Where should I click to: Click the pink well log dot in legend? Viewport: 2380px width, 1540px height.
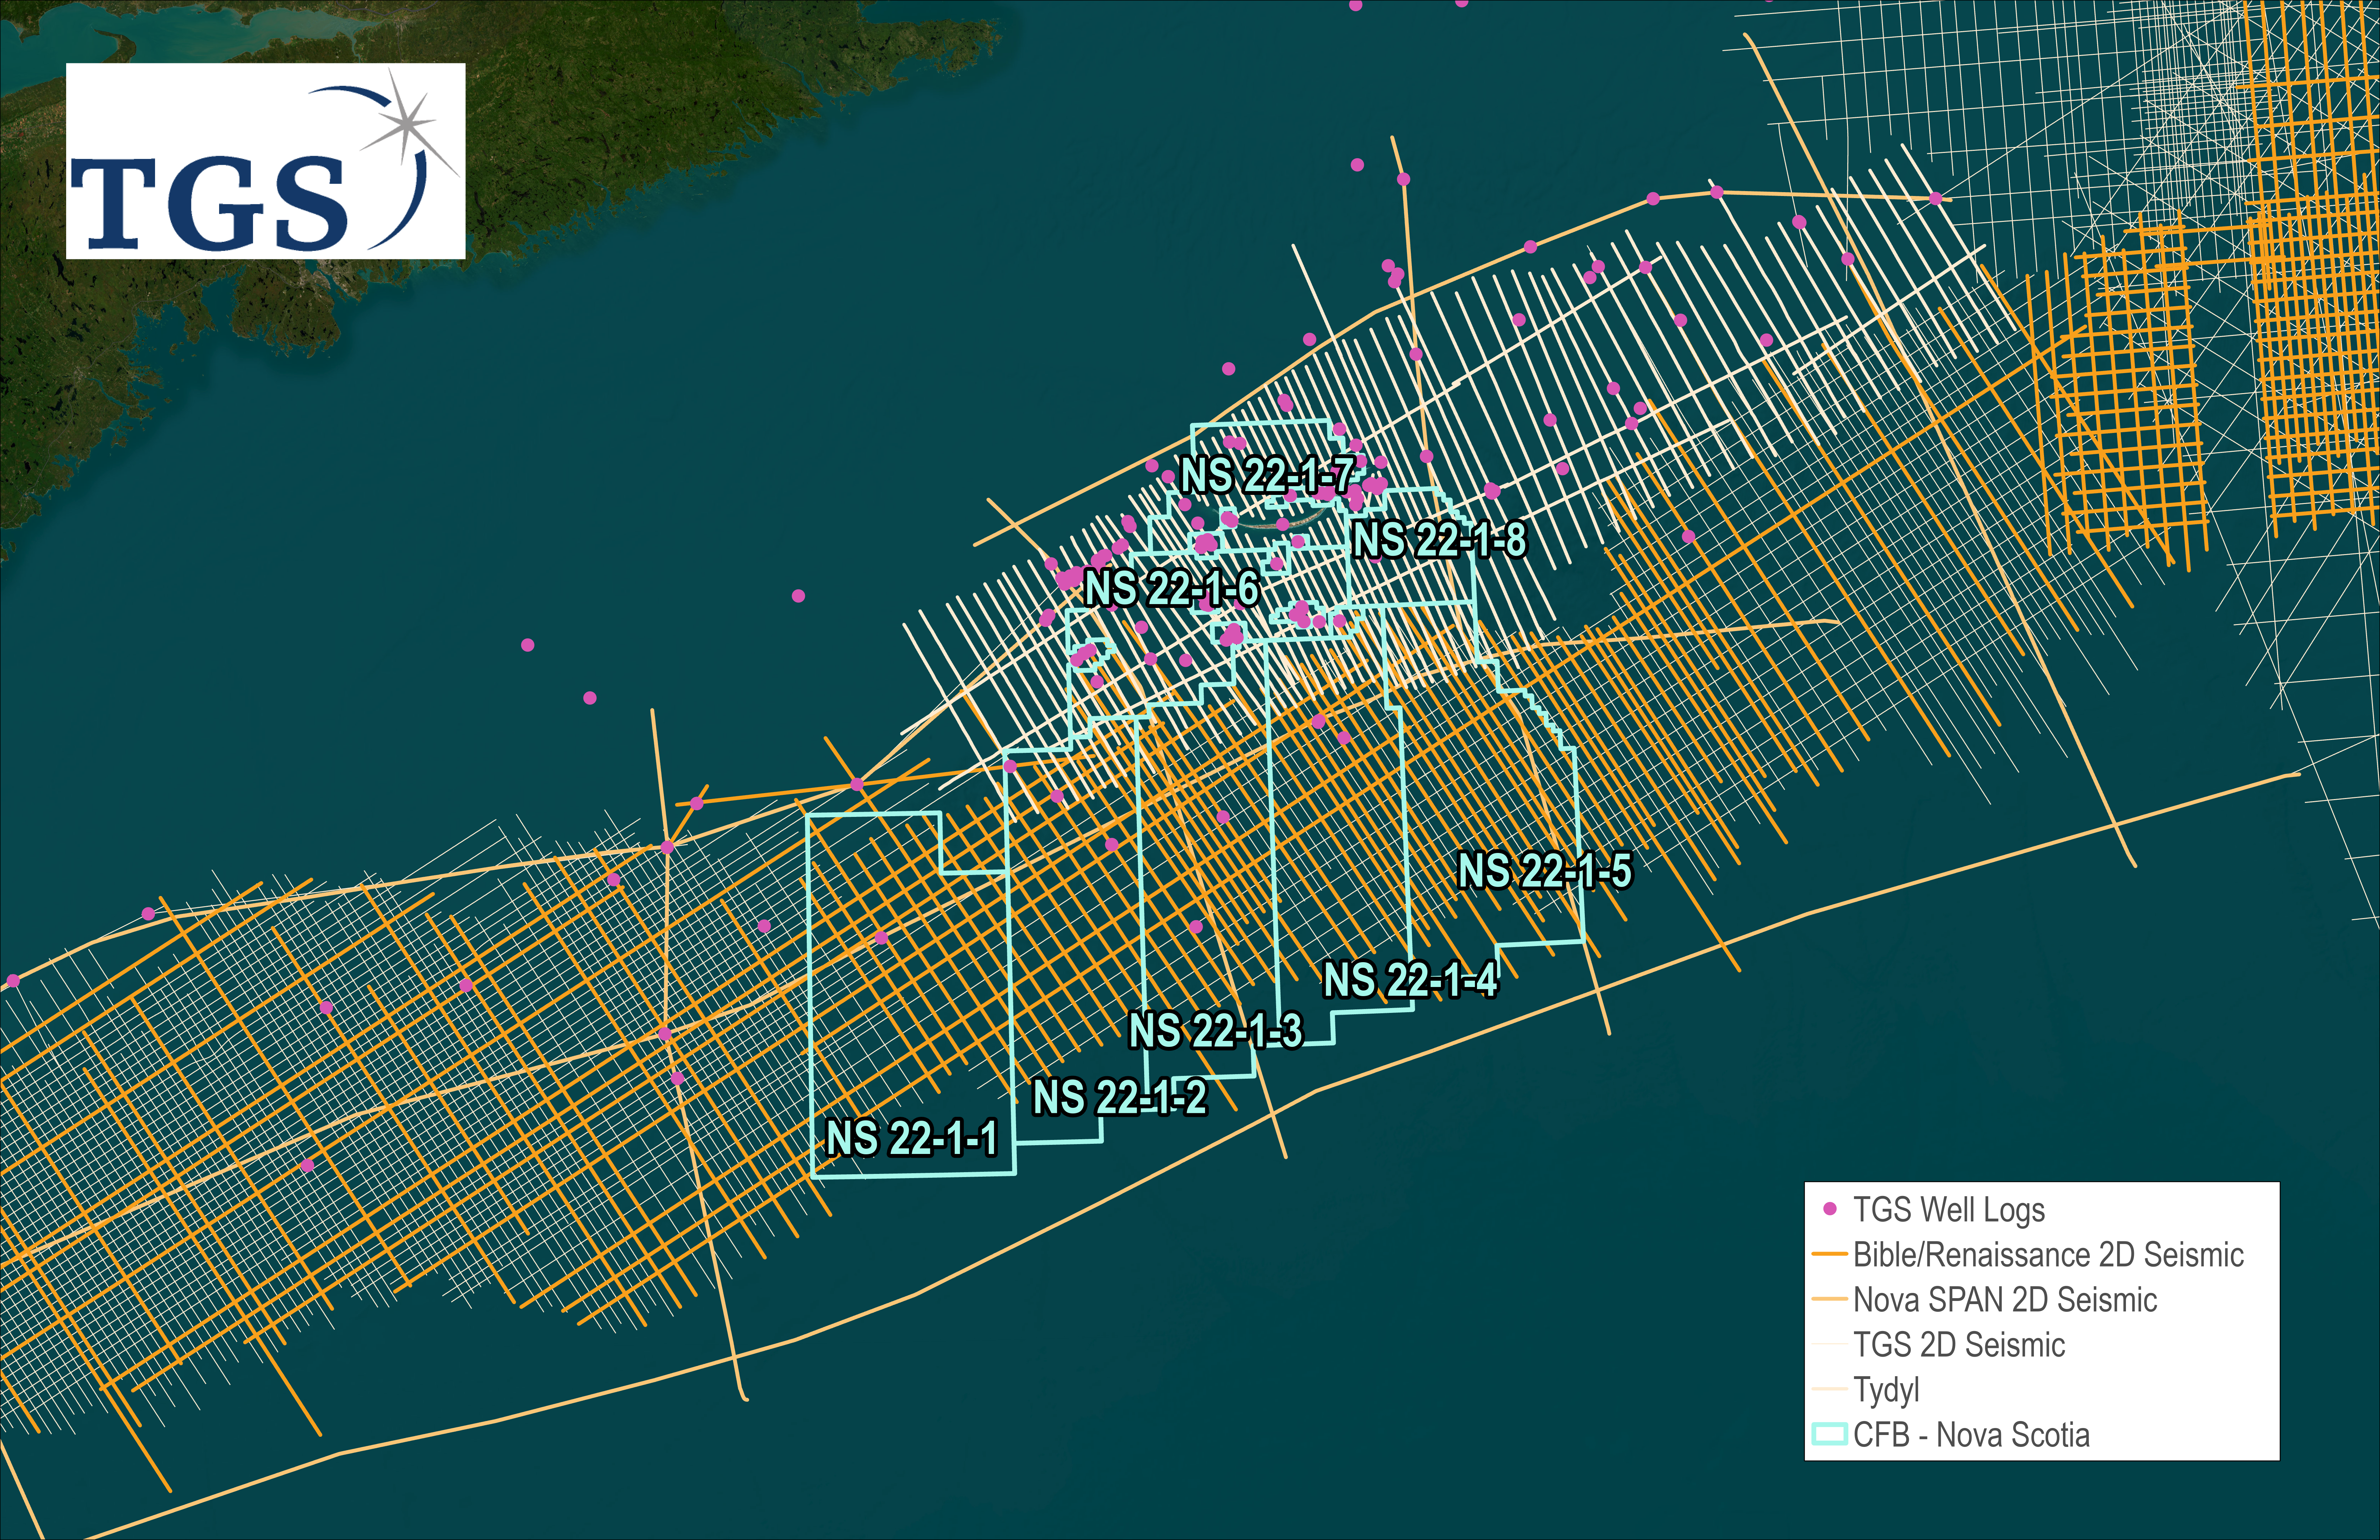1830,1209
